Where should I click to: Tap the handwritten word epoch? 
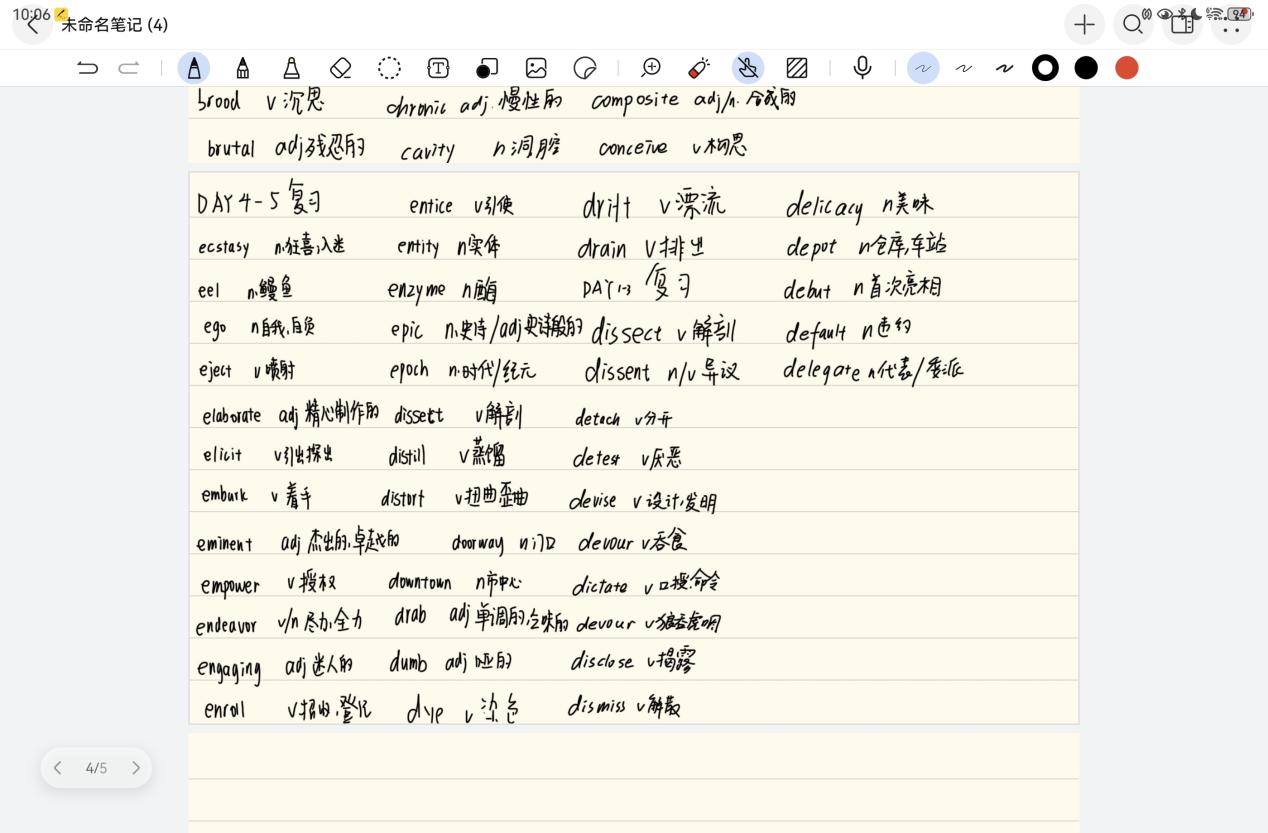(x=409, y=371)
